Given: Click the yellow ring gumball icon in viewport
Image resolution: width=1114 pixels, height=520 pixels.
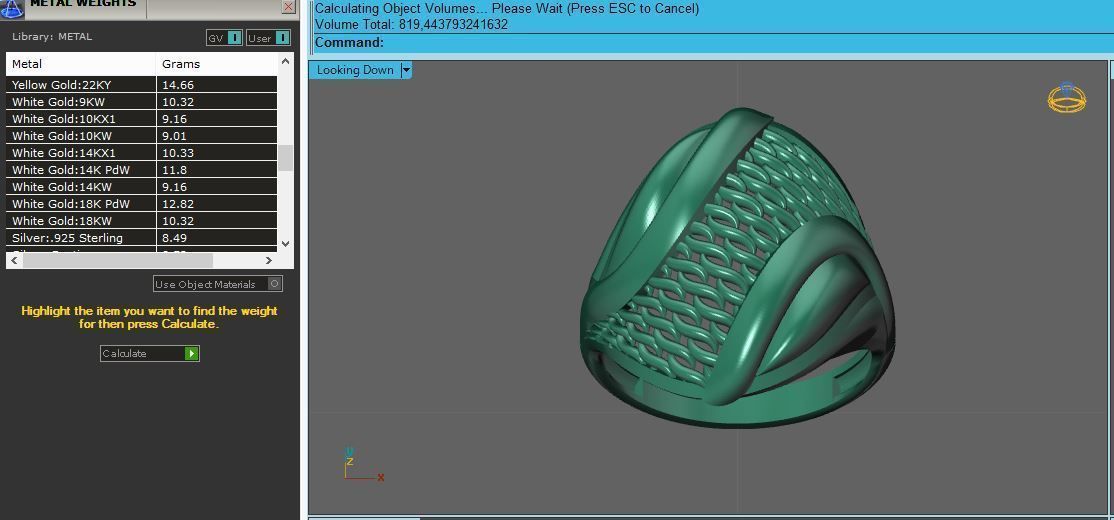Looking at the screenshot, I should point(1066,98).
